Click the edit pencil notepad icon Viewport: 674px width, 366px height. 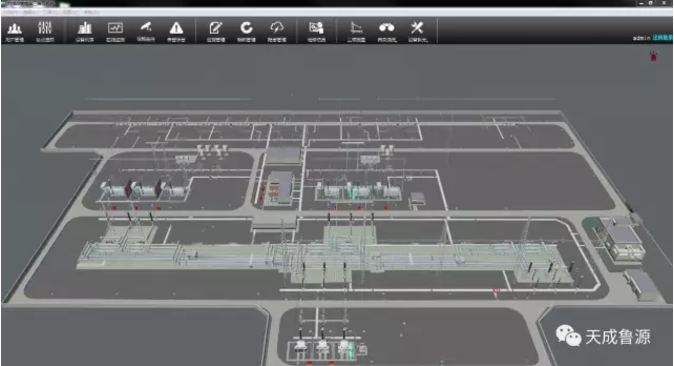coord(216,31)
